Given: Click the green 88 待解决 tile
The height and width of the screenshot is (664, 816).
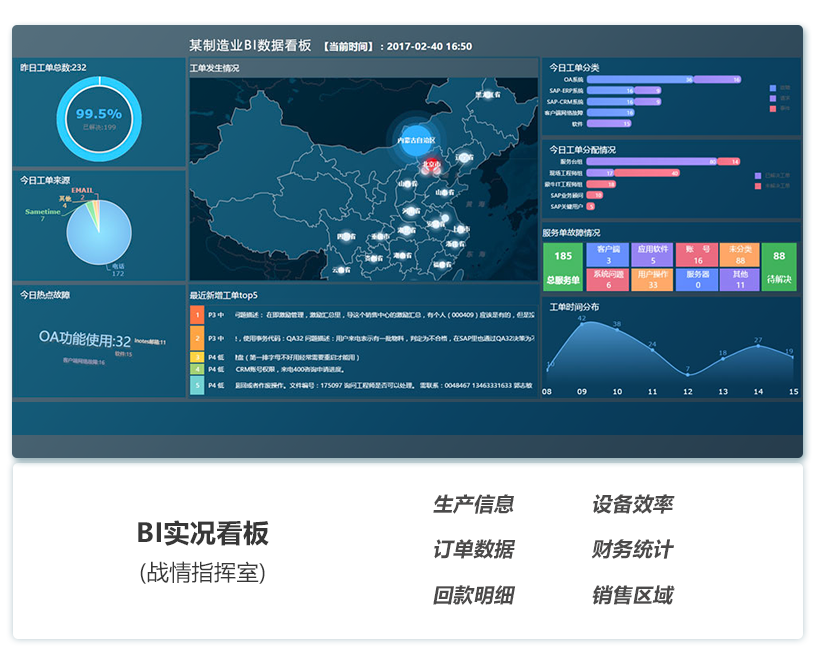Looking at the screenshot, I should pyautogui.click(x=779, y=267).
